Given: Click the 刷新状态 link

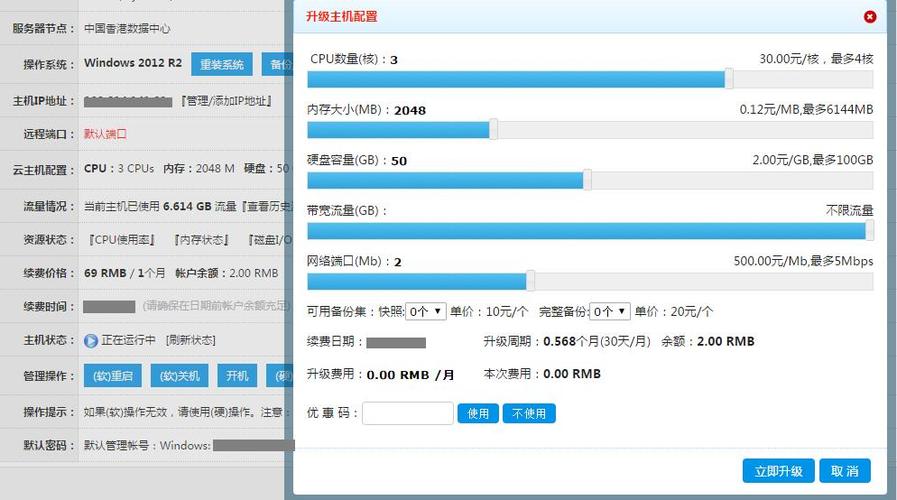Looking at the screenshot, I should coord(190,340).
